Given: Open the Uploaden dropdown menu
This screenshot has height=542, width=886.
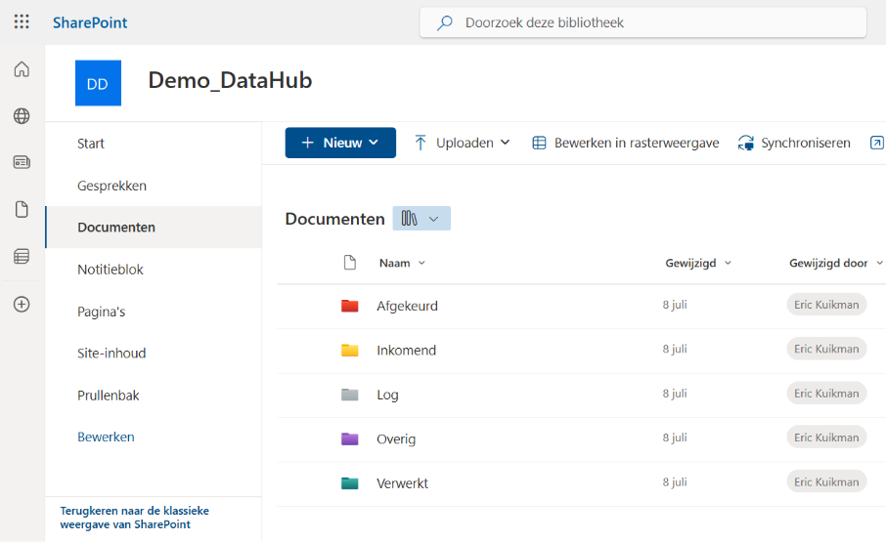Looking at the screenshot, I should click(x=462, y=142).
